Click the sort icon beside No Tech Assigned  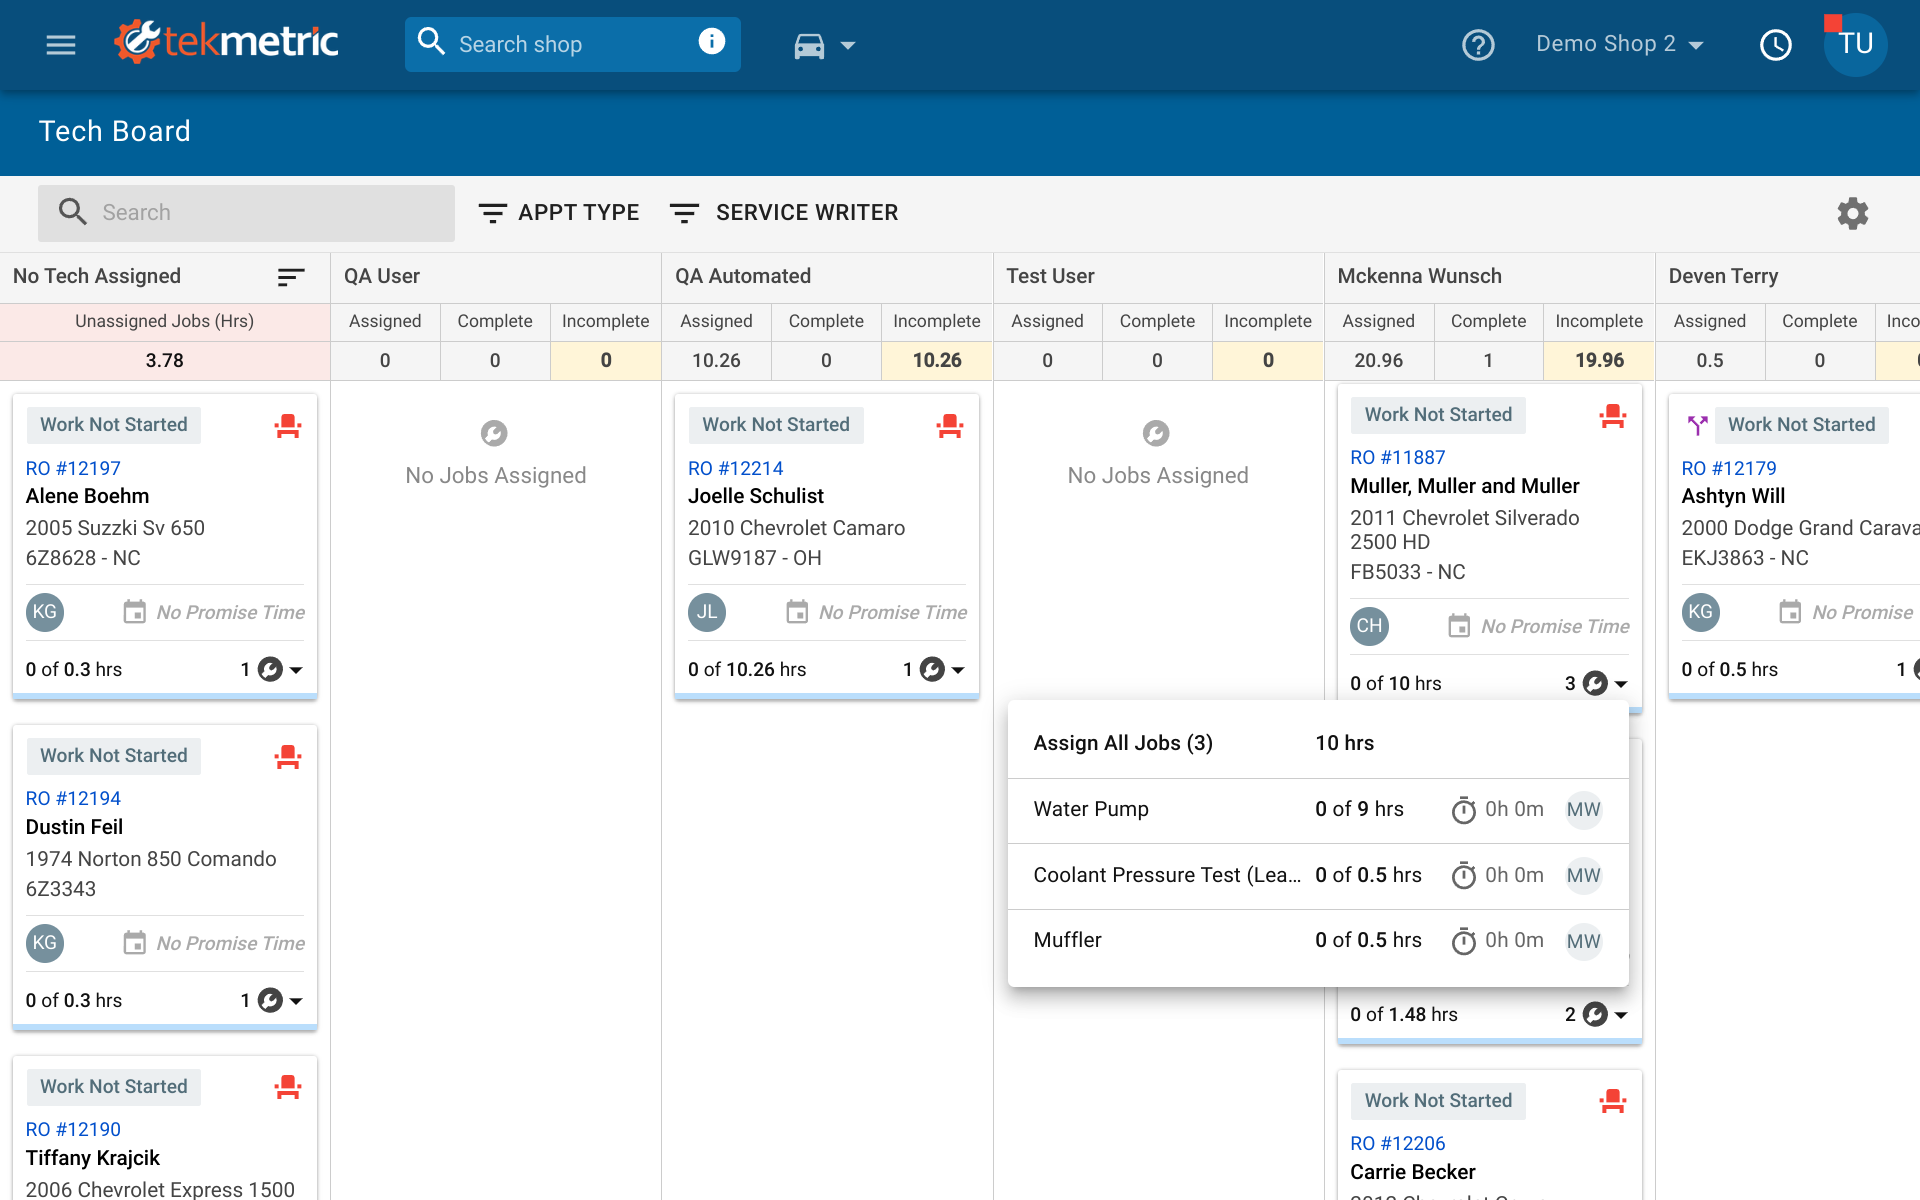(x=290, y=278)
